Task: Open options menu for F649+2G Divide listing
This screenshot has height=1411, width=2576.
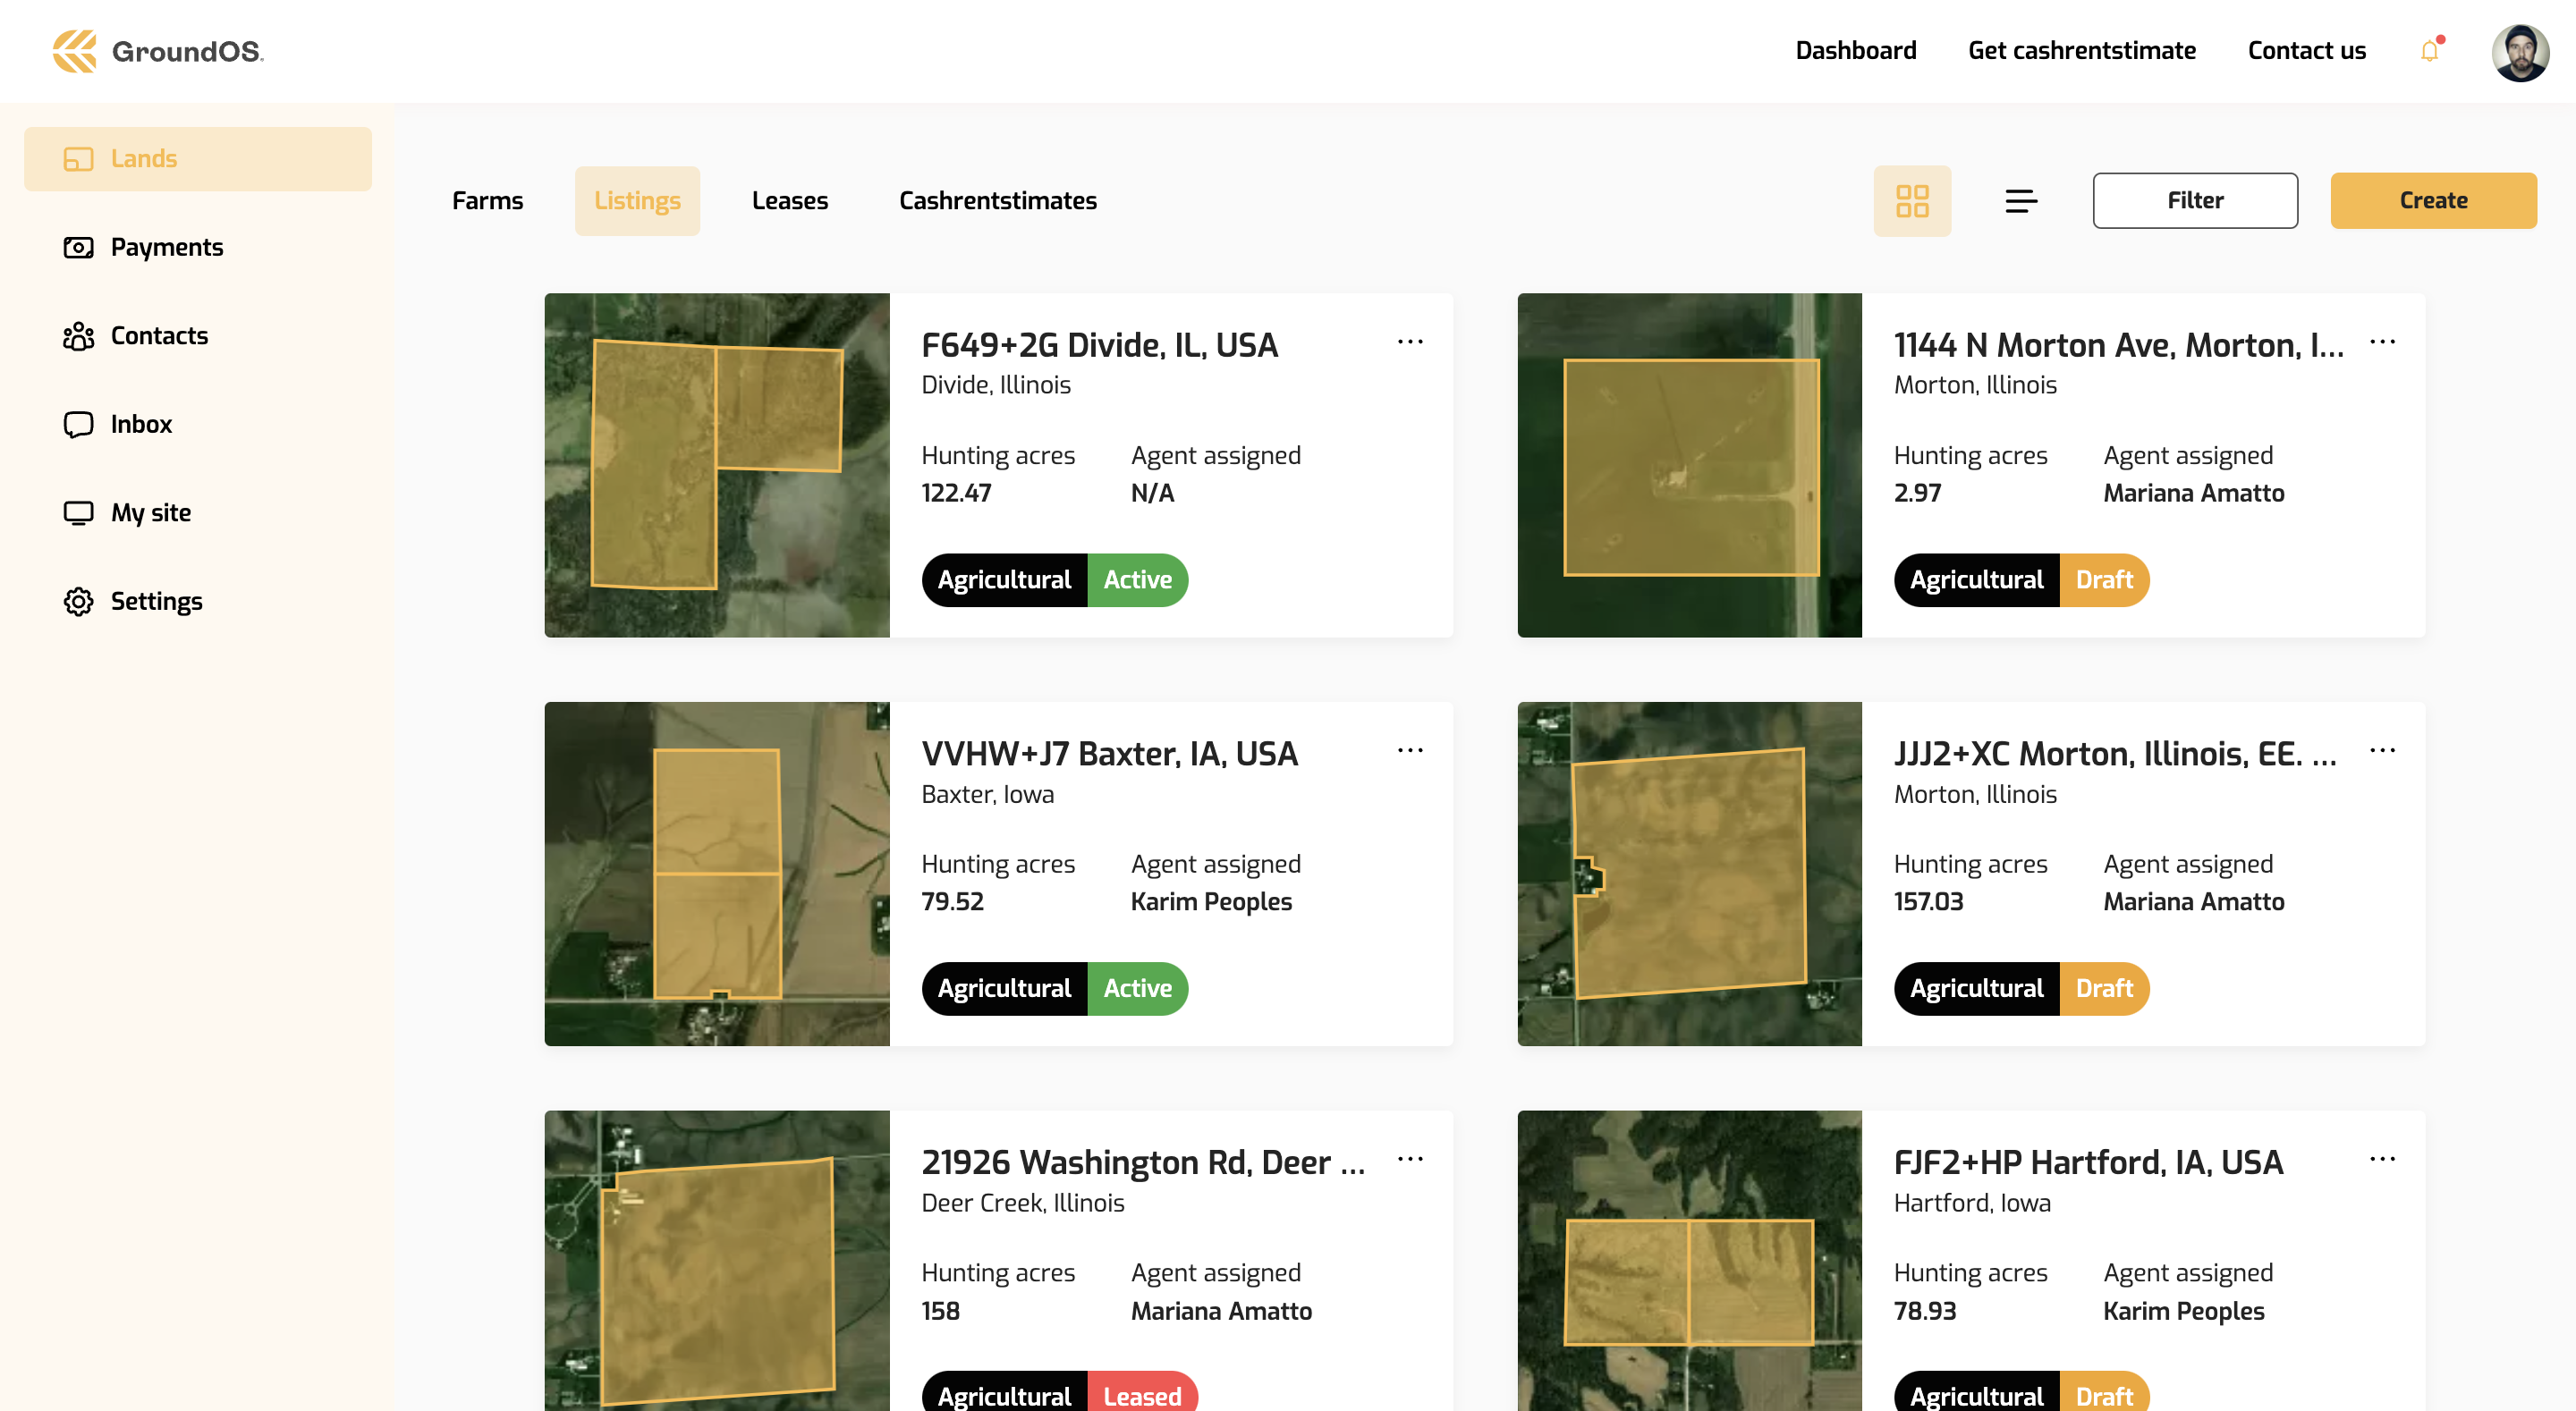Action: pos(1410,342)
